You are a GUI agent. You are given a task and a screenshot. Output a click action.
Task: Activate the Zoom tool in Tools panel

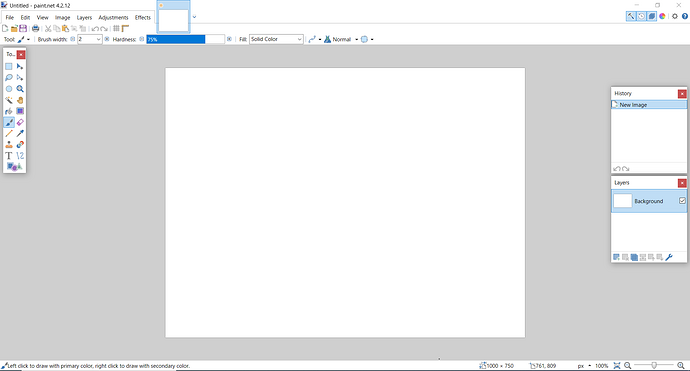pyautogui.click(x=20, y=89)
